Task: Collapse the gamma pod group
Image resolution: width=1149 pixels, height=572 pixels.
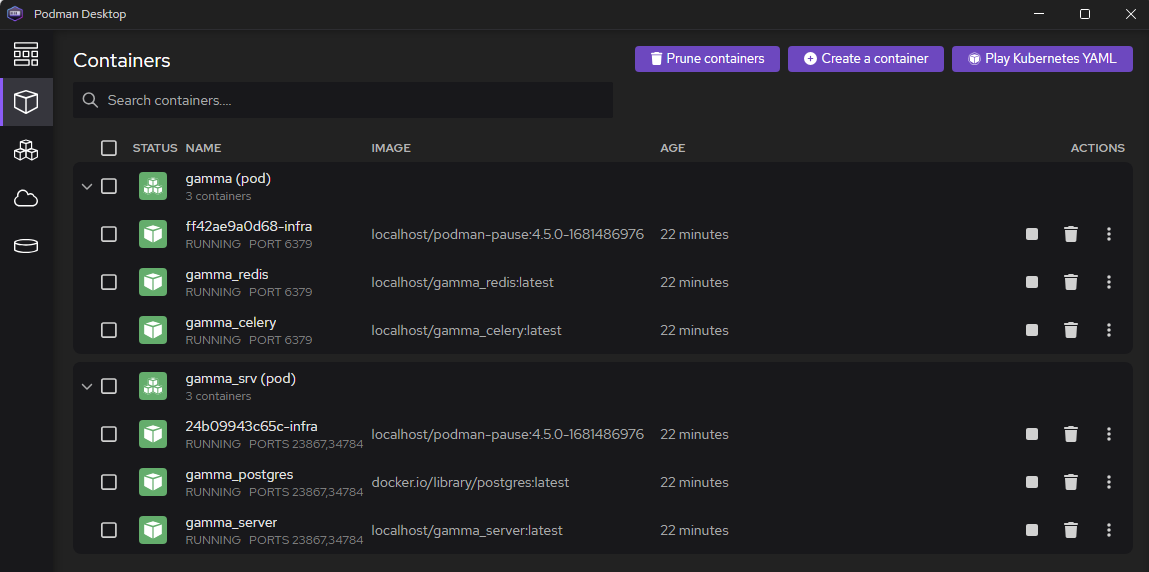Action: coord(87,186)
